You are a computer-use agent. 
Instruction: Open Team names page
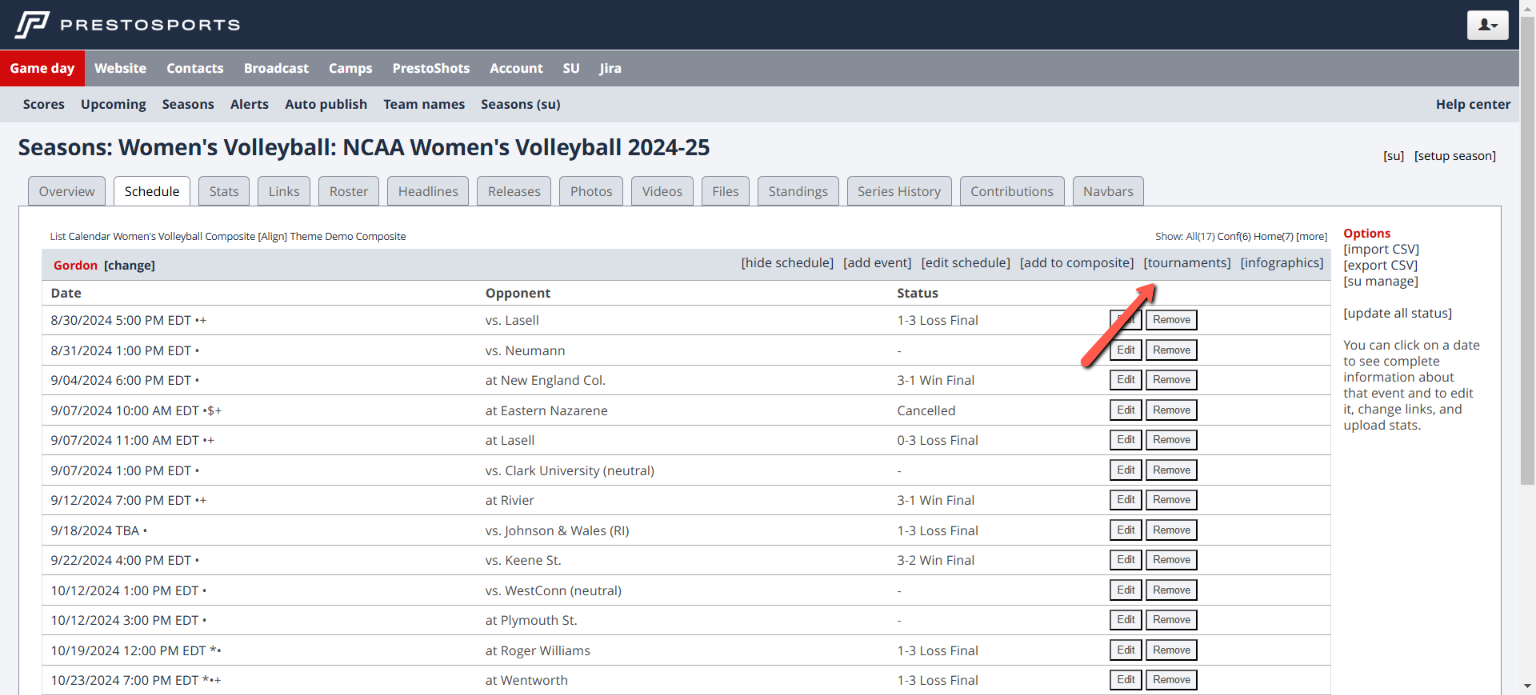pyautogui.click(x=424, y=104)
